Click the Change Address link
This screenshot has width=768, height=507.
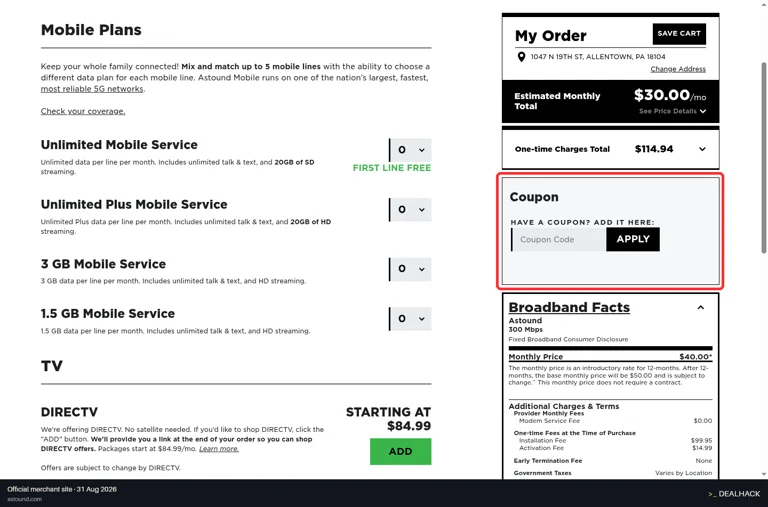coord(678,69)
